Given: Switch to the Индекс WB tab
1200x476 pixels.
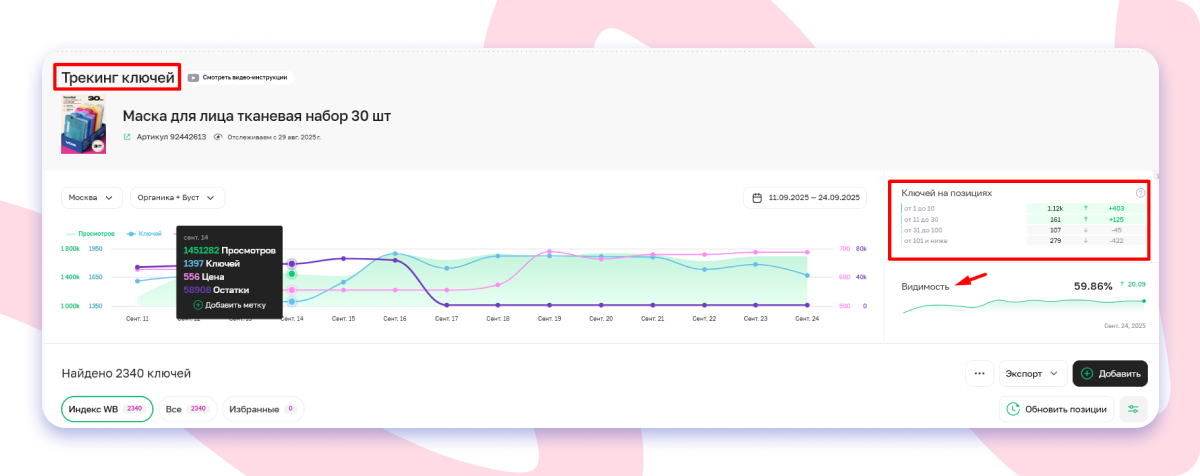Looking at the screenshot, I should (107, 409).
